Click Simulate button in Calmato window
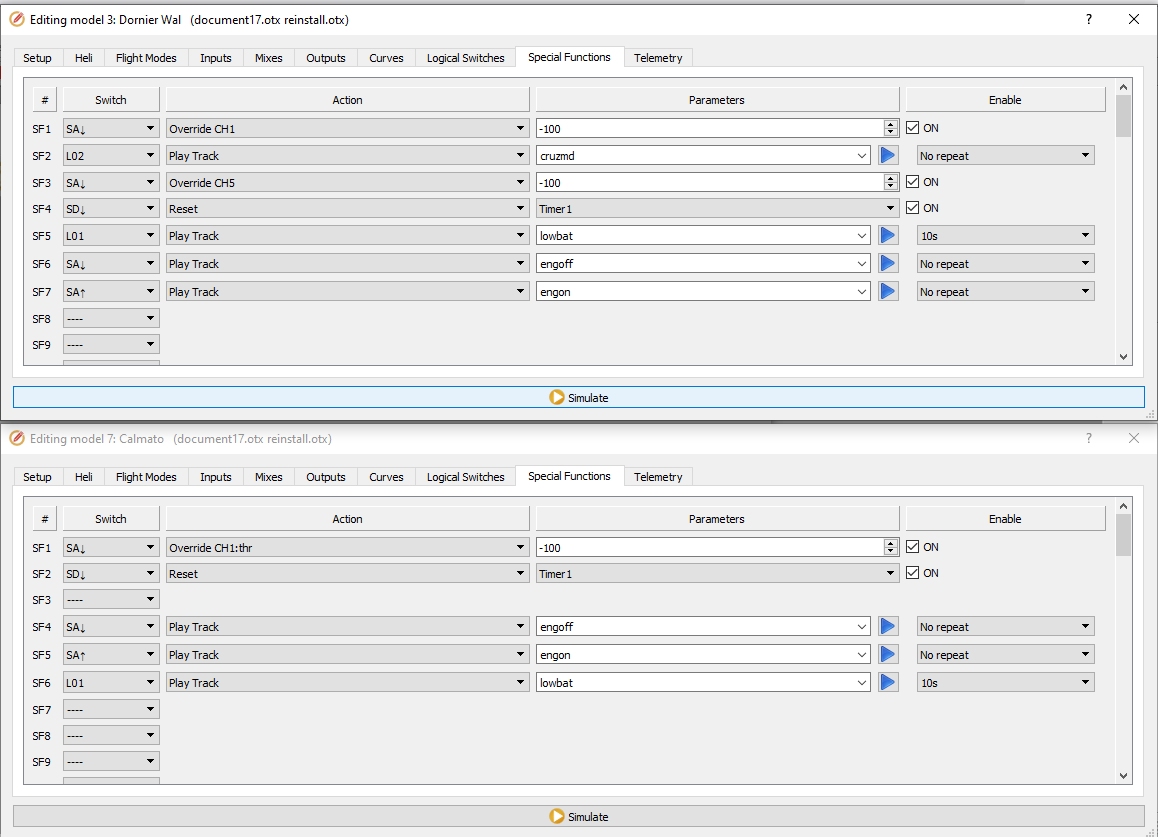 (x=578, y=816)
